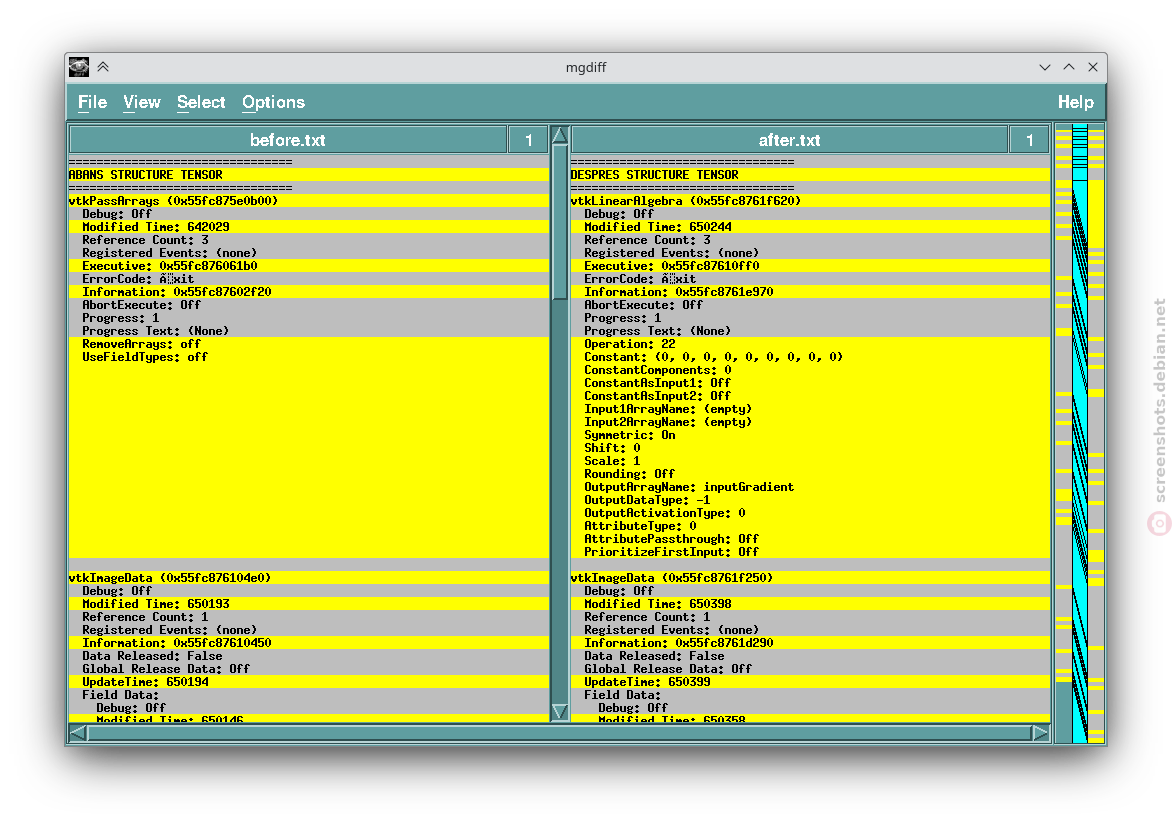Screen dimensions: 1172x823
Task: Close the mgdiff window
Action: point(1093,67)
